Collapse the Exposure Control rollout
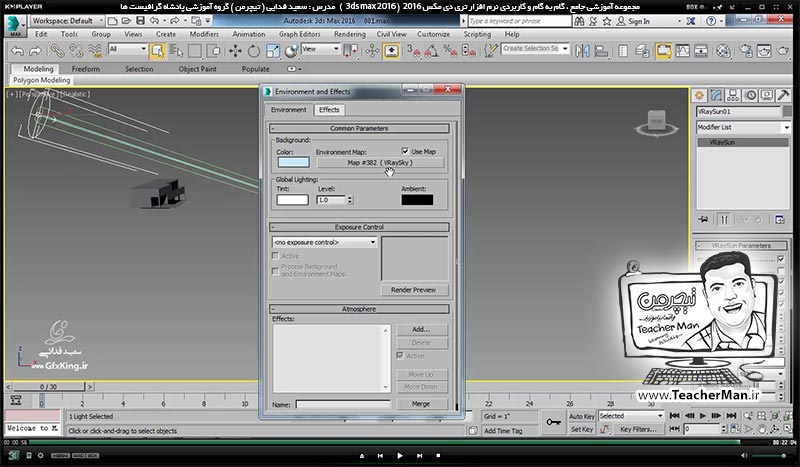This screenshot has width=800, height=467. point(359,227)
